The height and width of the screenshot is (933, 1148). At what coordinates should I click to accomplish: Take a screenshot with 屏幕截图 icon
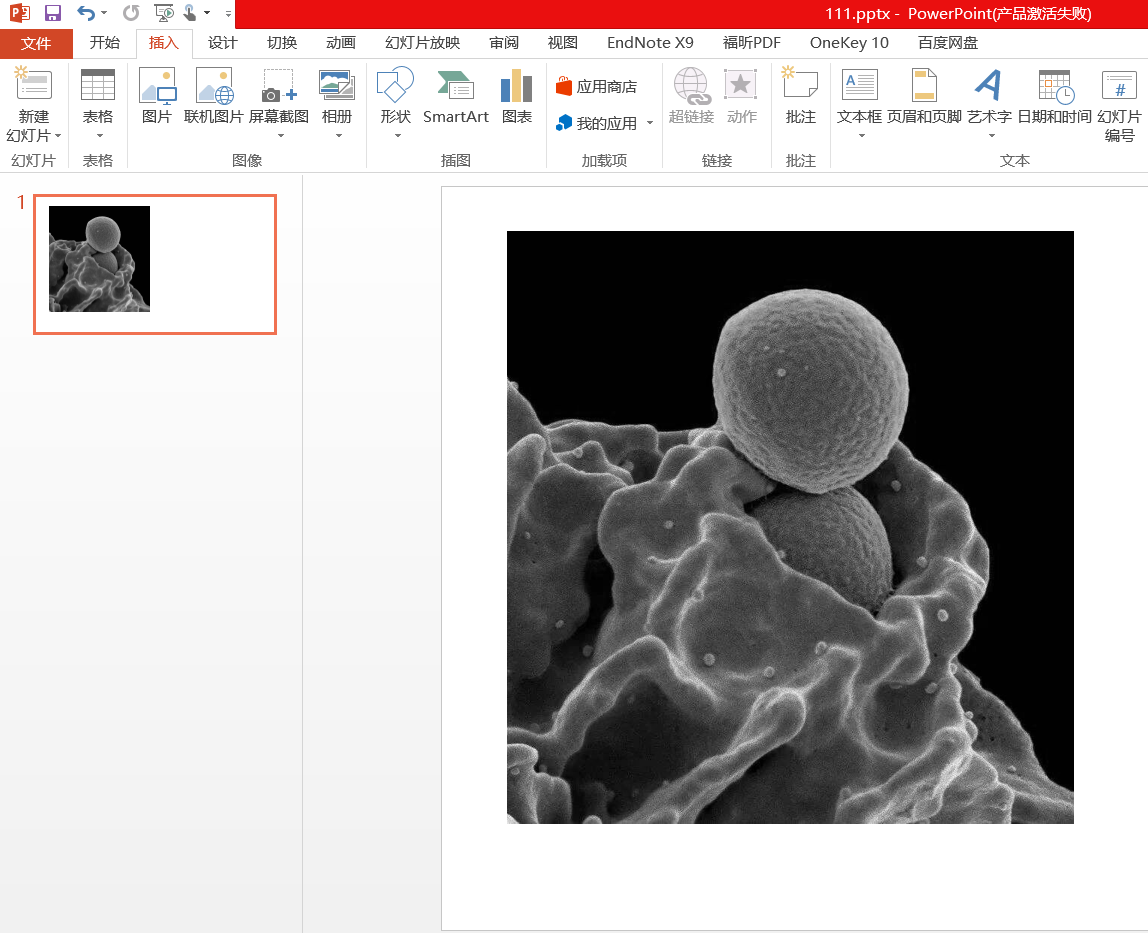pyautogui.click(x=279, y=86)
